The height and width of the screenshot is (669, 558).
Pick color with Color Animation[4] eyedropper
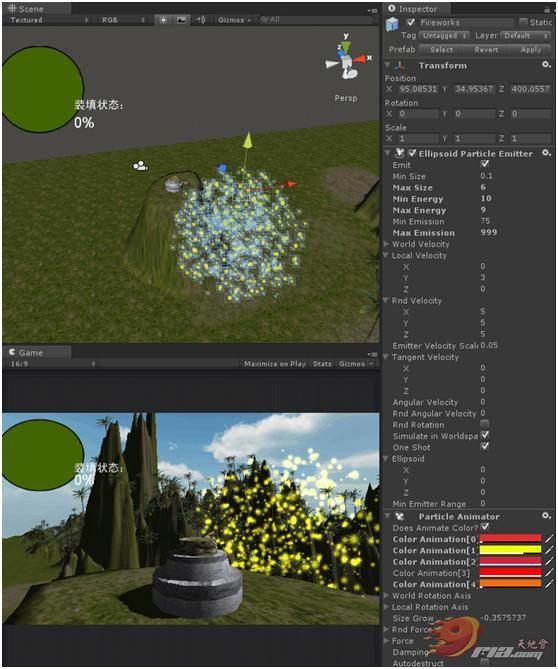[x=548, y=584]
